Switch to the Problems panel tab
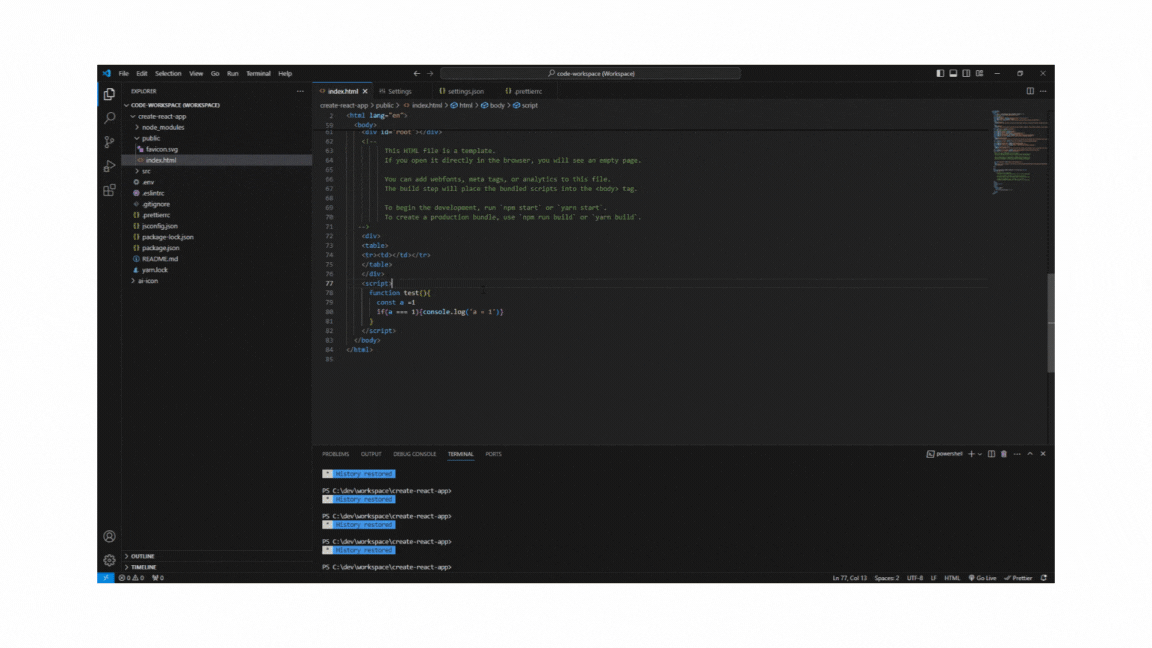 click(336, 454)
